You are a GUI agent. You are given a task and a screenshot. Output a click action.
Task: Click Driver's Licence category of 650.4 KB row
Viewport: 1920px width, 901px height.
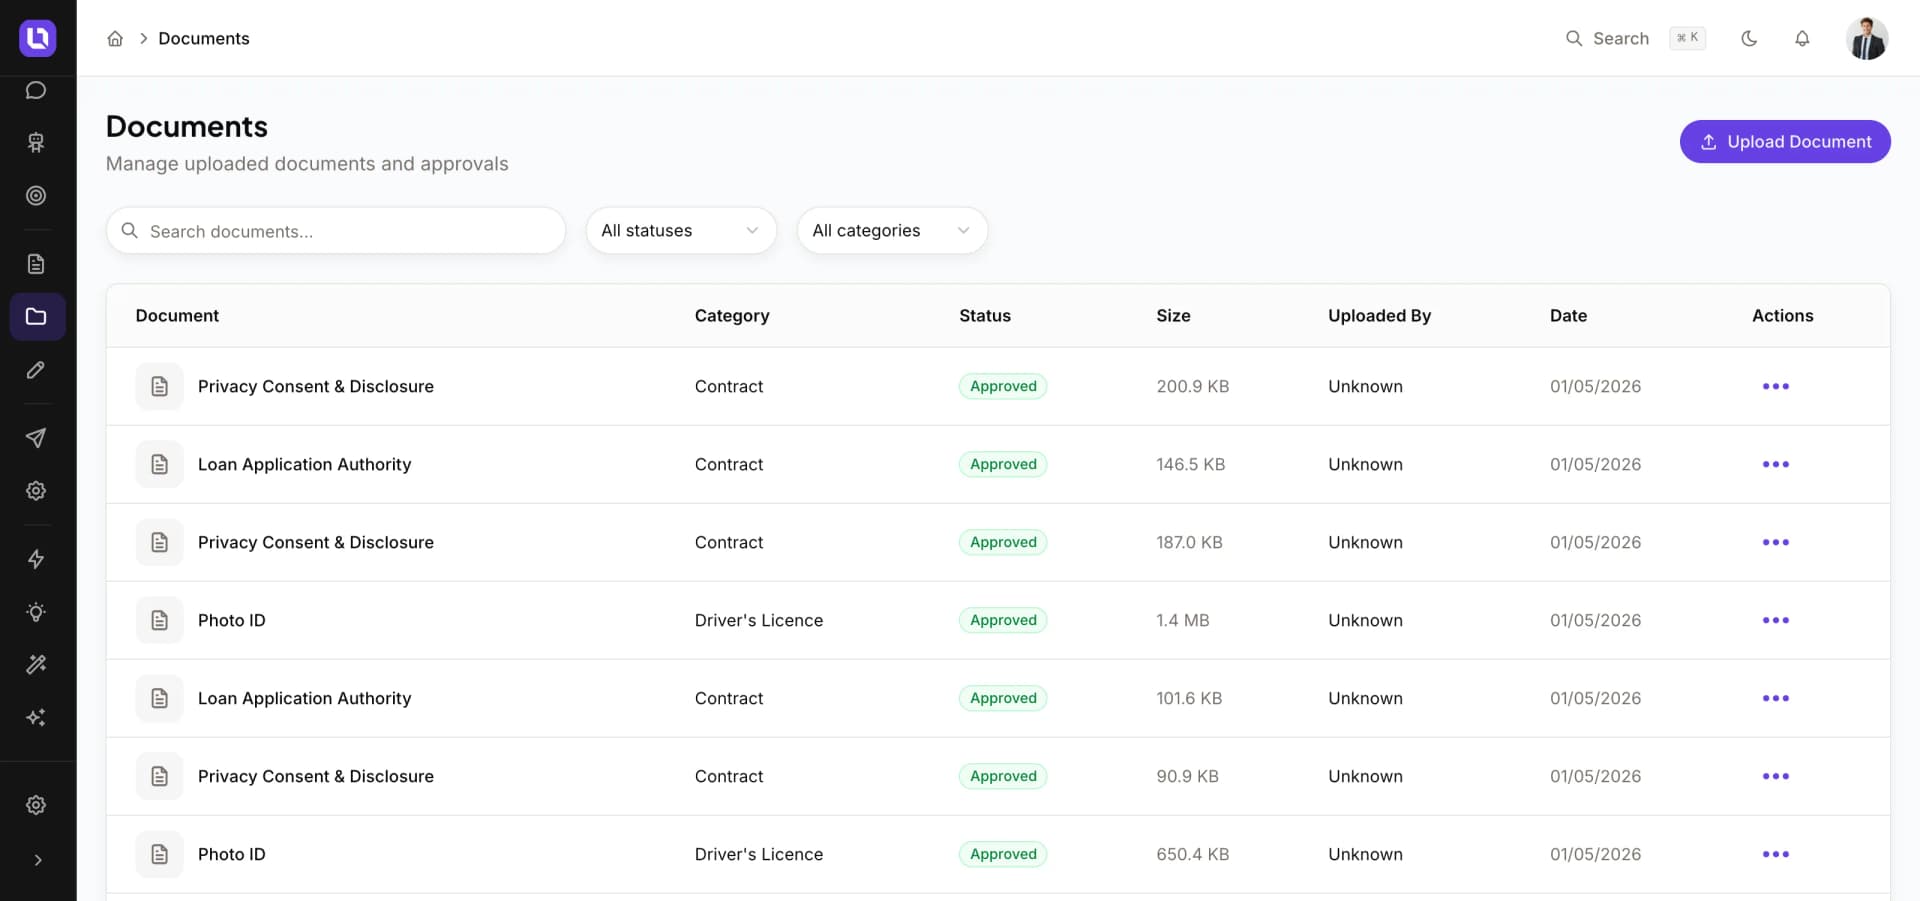(x=759, y=854)
